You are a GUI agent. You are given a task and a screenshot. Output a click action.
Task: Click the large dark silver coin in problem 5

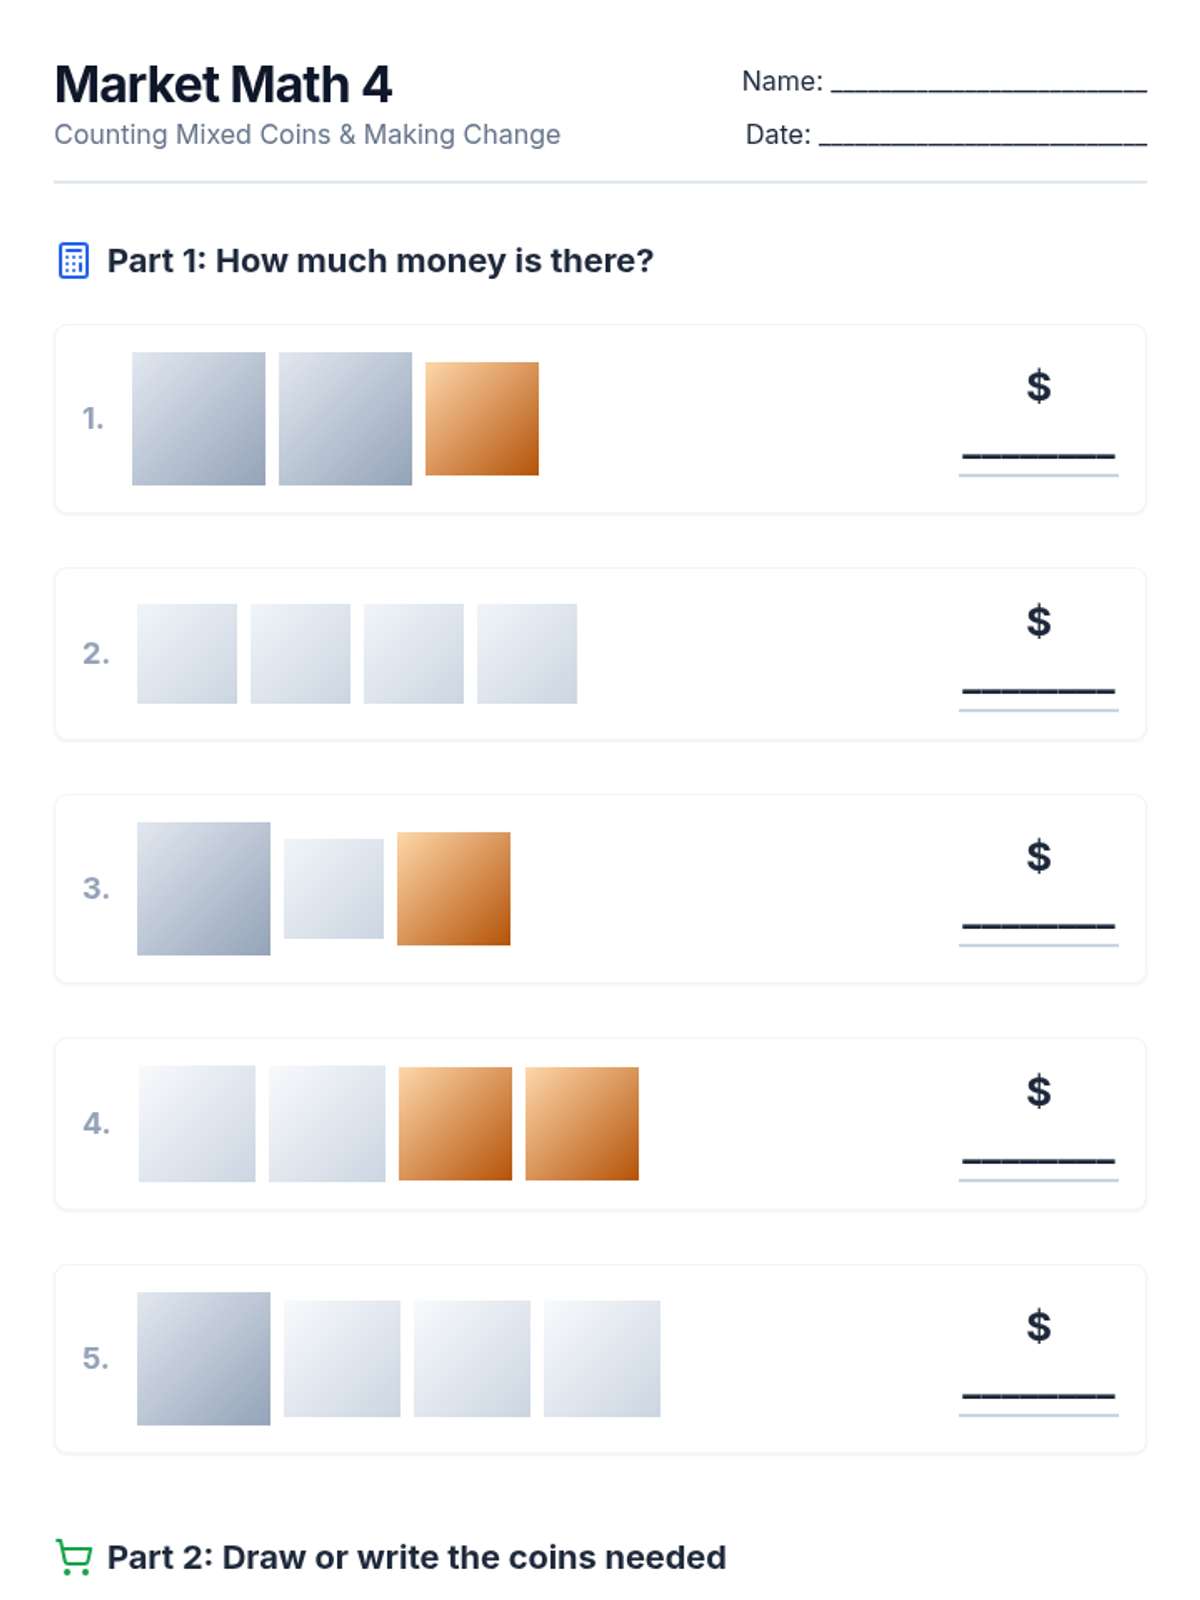[203, 1358]
